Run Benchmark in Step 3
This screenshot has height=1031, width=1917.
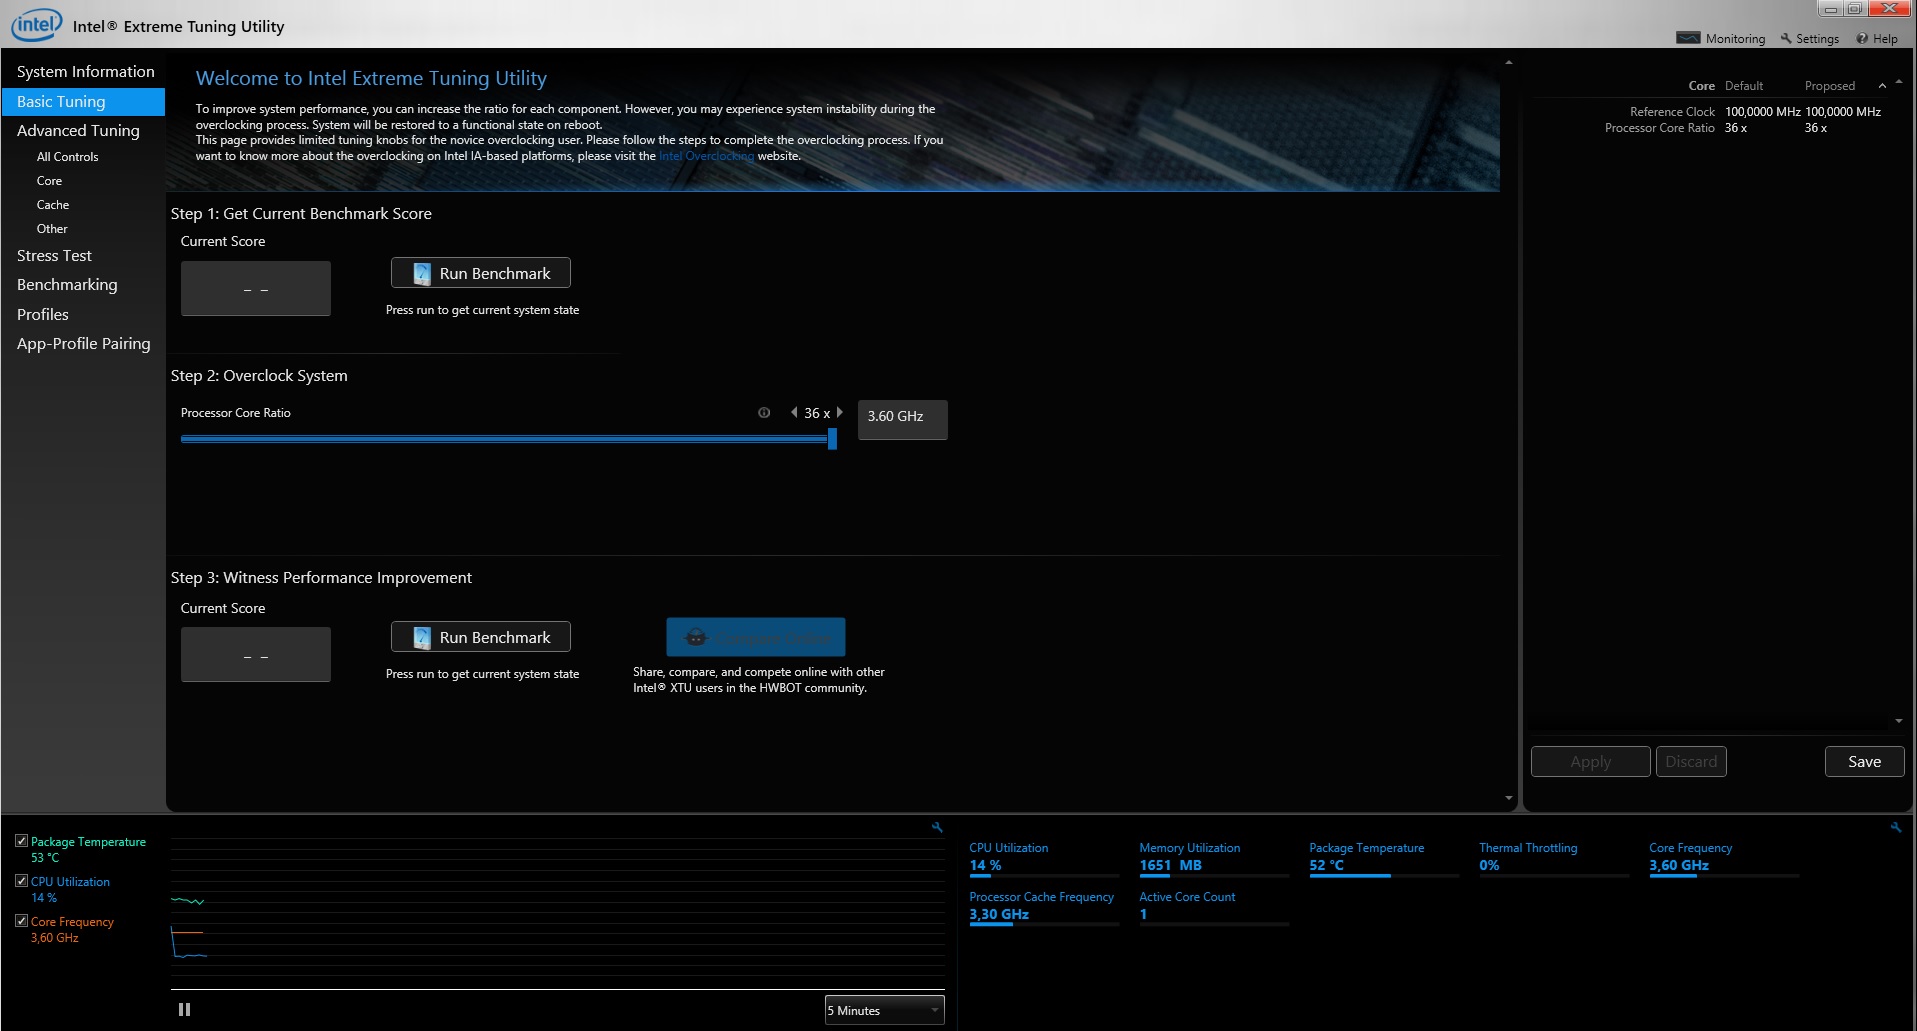tap(481, 637)
